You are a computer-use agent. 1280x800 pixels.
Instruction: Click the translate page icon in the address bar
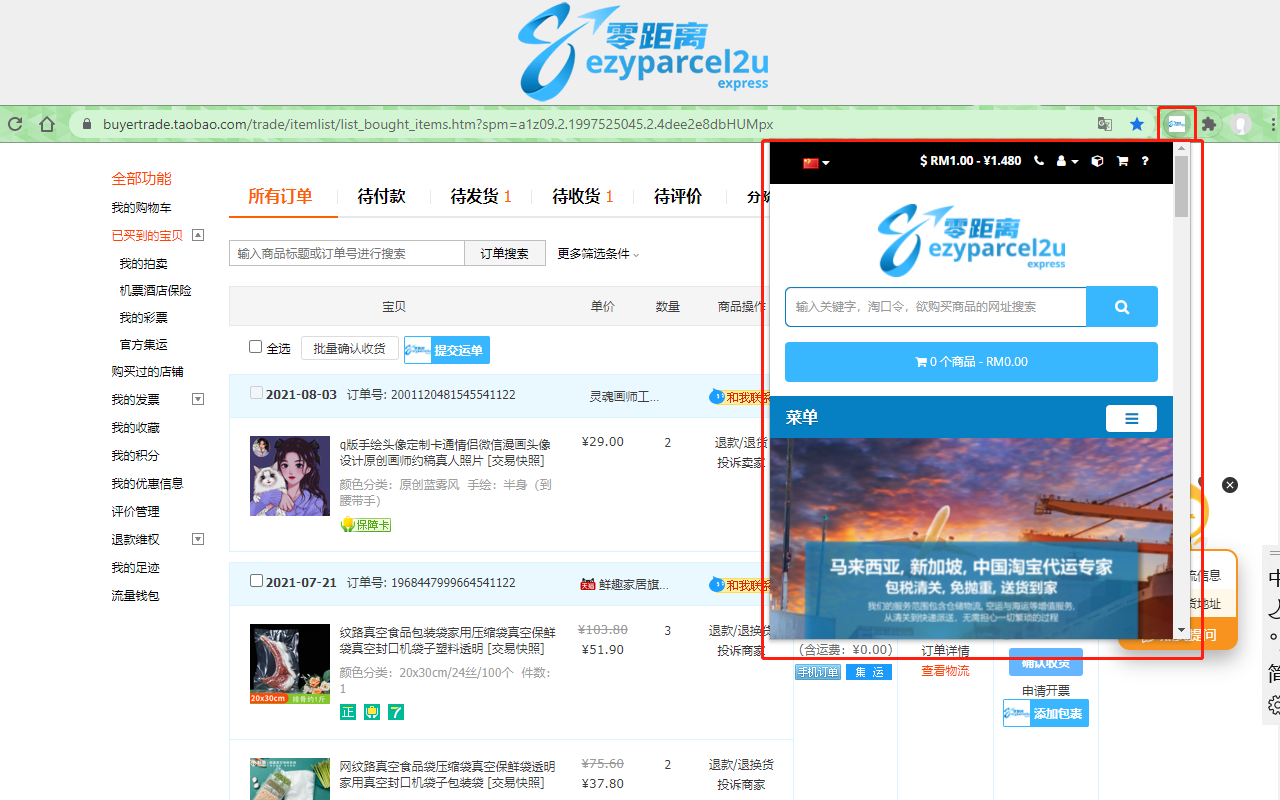[1105, 125]
